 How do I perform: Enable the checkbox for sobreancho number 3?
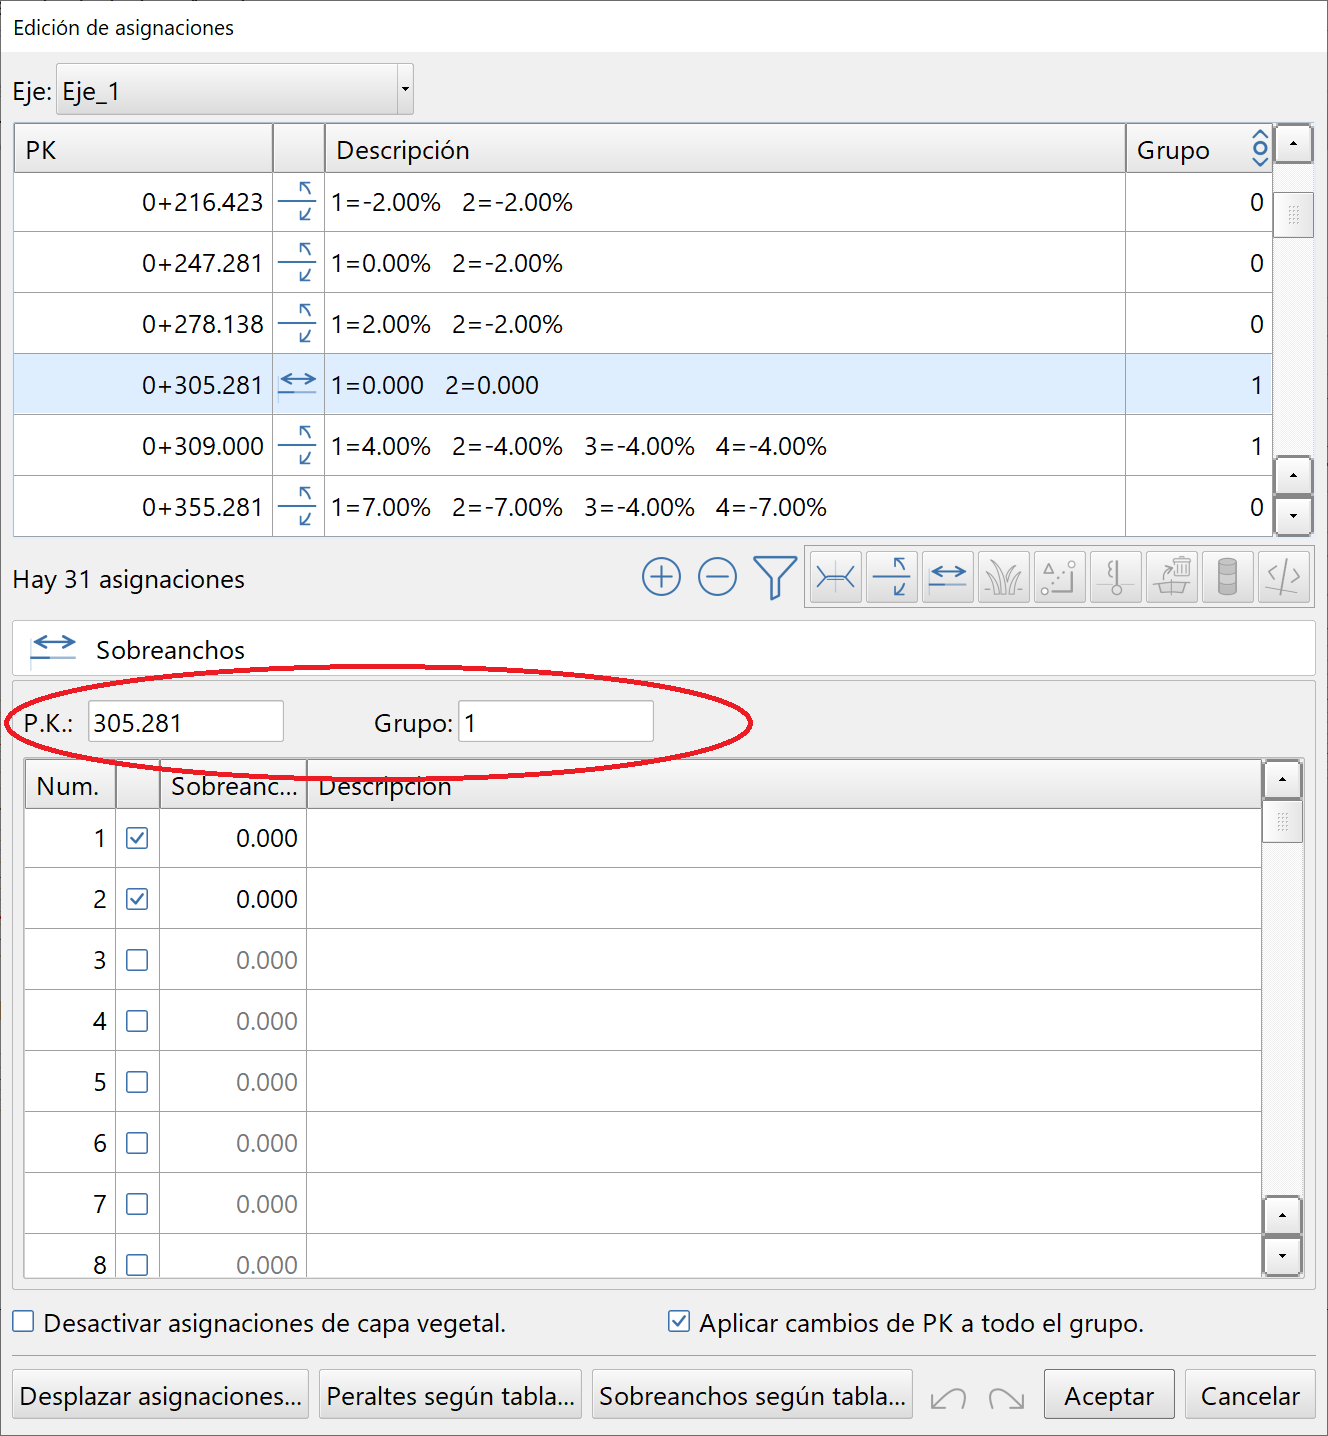pyautogui.click(x=137, y=960)
